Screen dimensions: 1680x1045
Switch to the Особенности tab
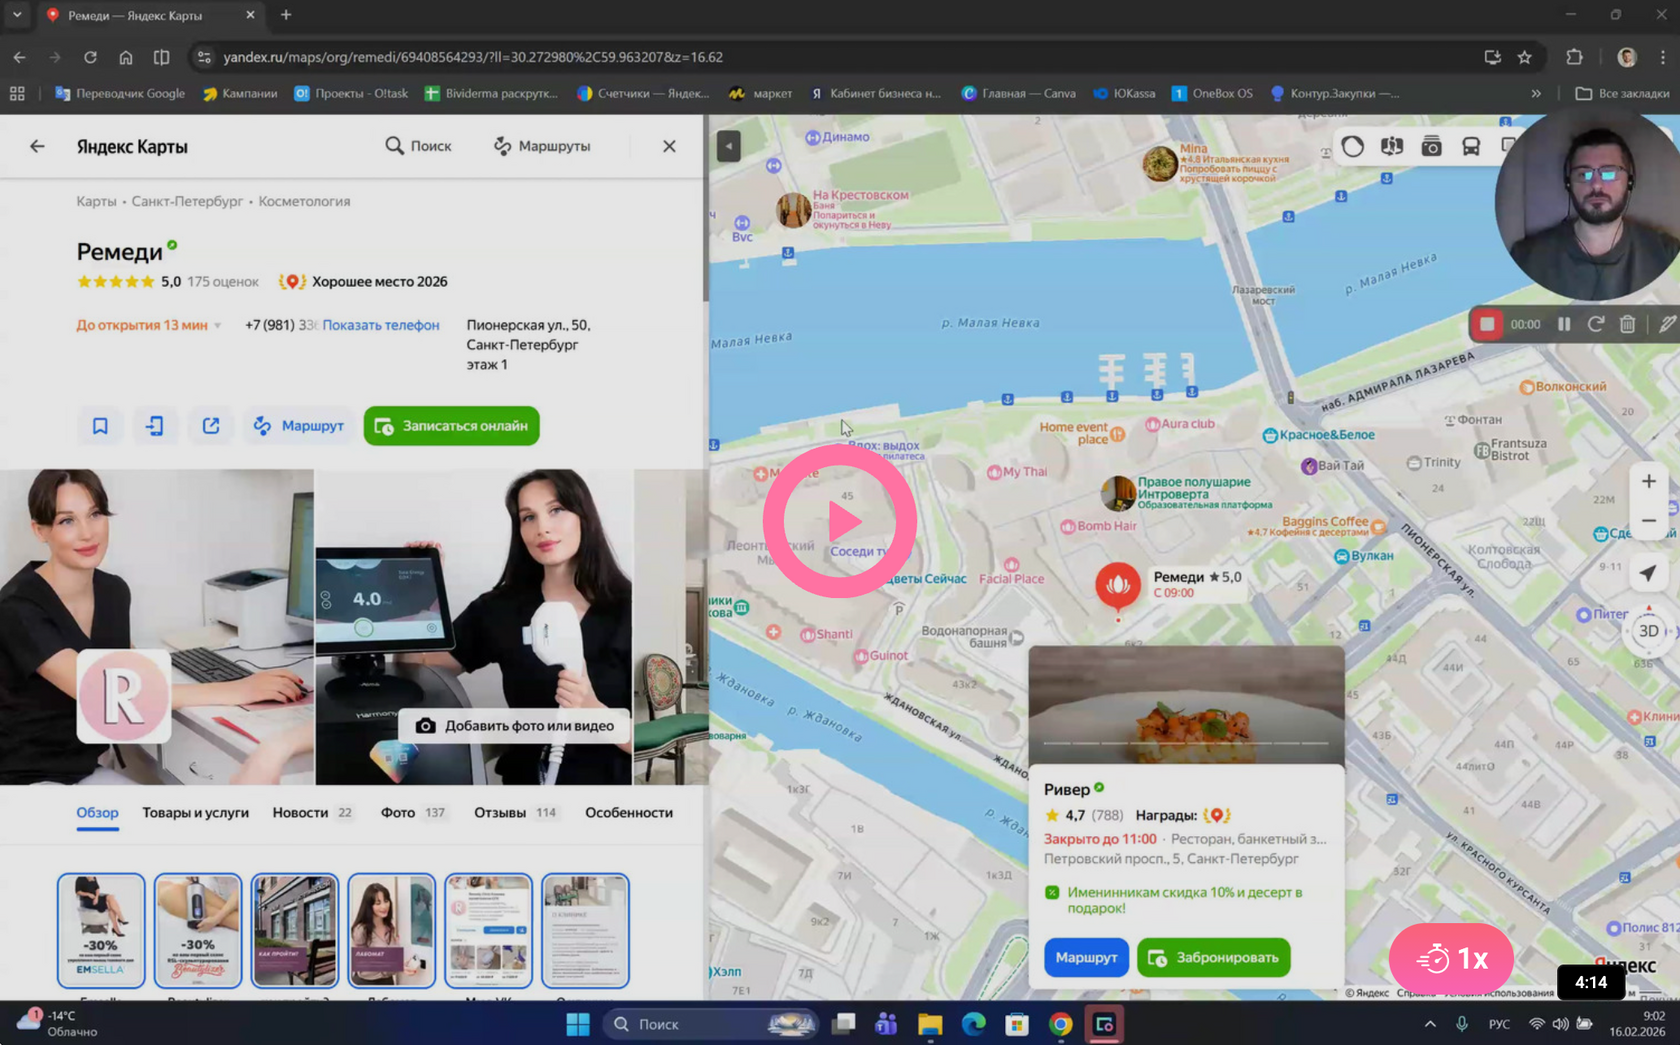click(629, 813)
